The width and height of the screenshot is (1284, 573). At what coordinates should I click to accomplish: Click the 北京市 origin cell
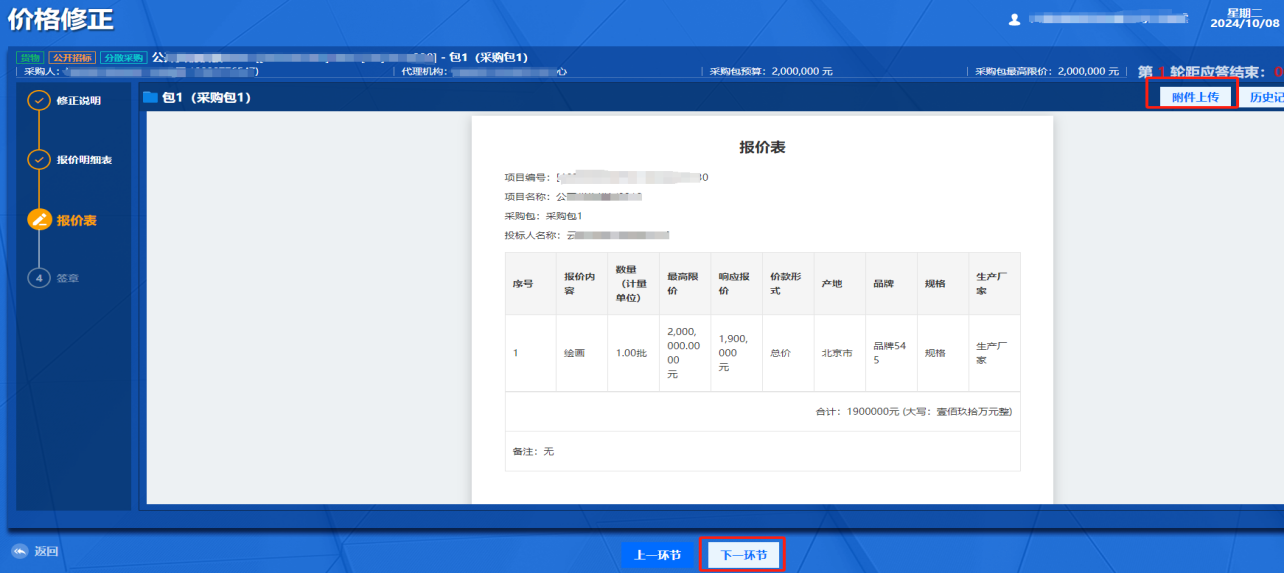[837, 353]
